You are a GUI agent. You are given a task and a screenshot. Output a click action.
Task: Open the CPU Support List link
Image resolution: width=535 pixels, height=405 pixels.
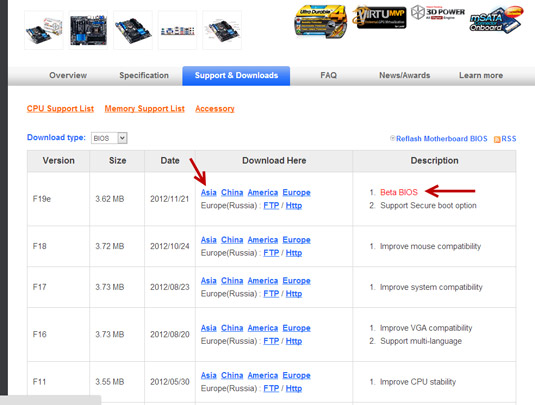[60, 109]
